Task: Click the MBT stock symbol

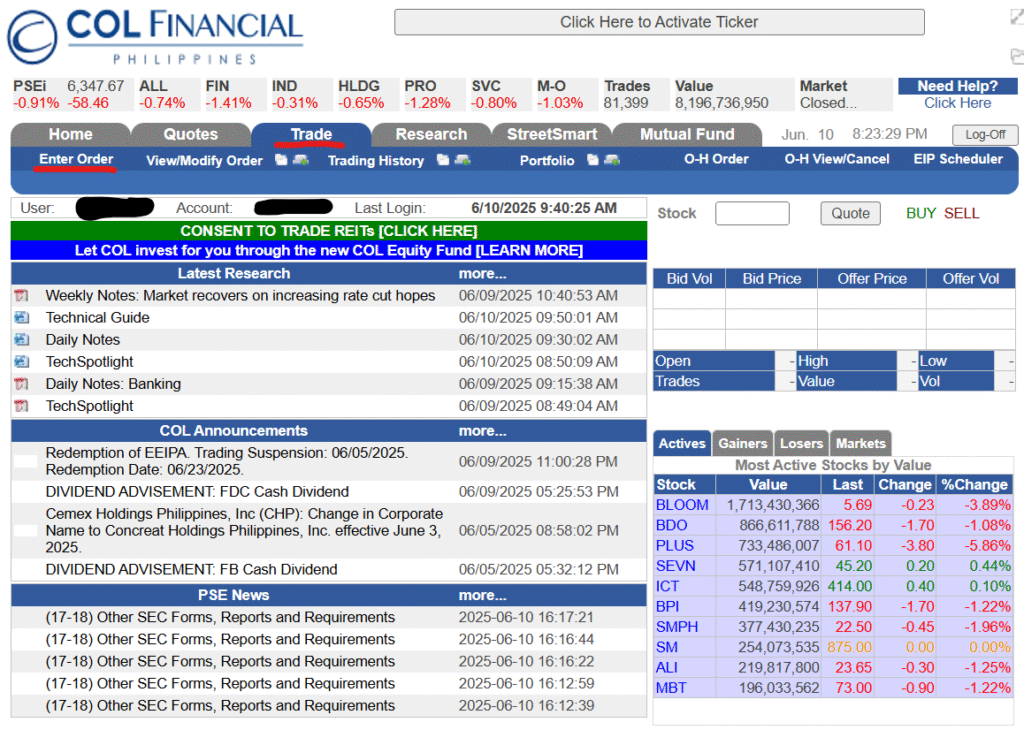Action: [671, 688]
